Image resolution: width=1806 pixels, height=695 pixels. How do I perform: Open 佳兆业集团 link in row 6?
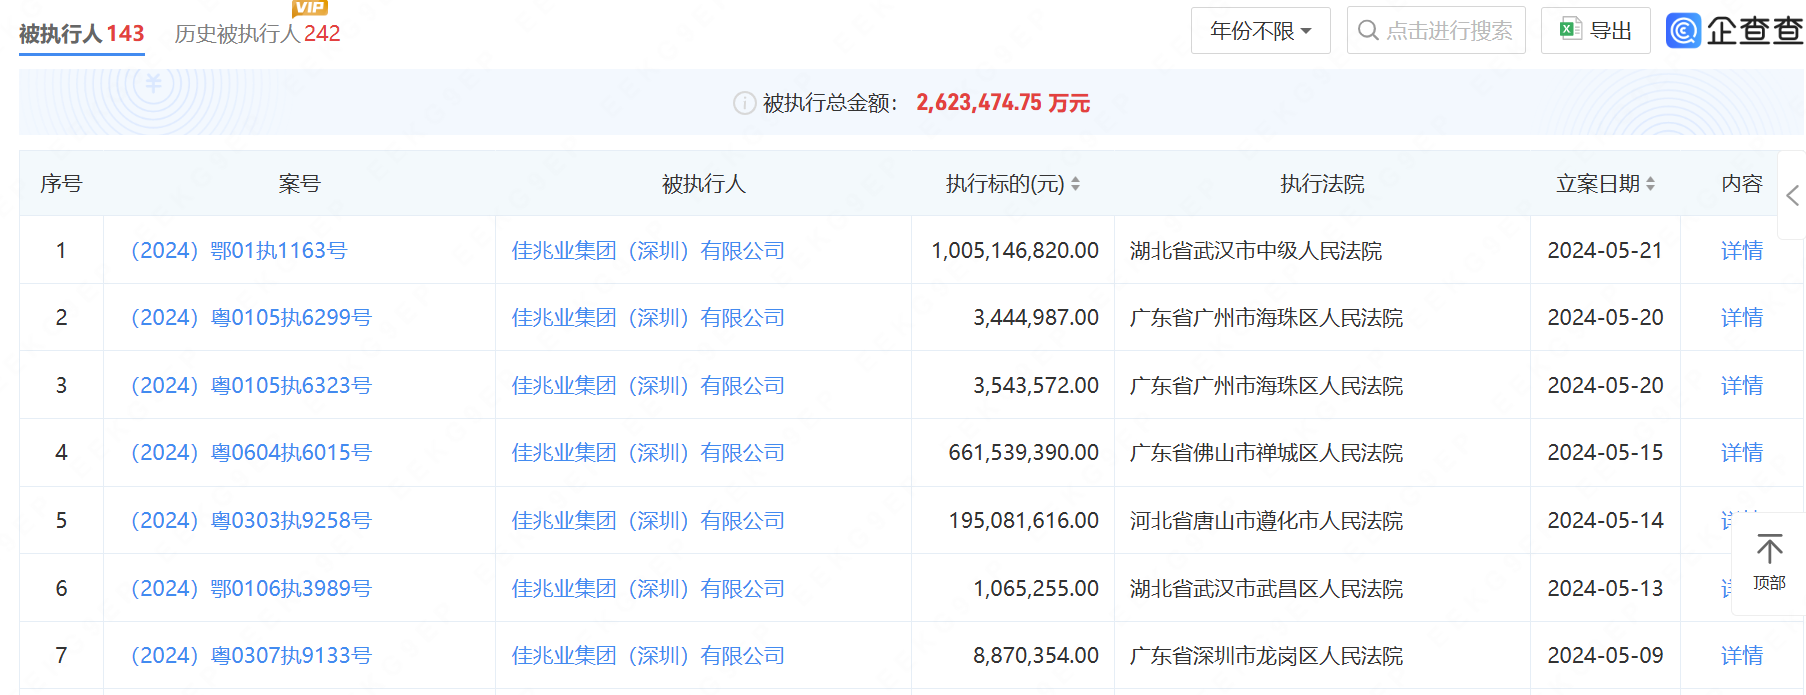[x=648, y=588]
